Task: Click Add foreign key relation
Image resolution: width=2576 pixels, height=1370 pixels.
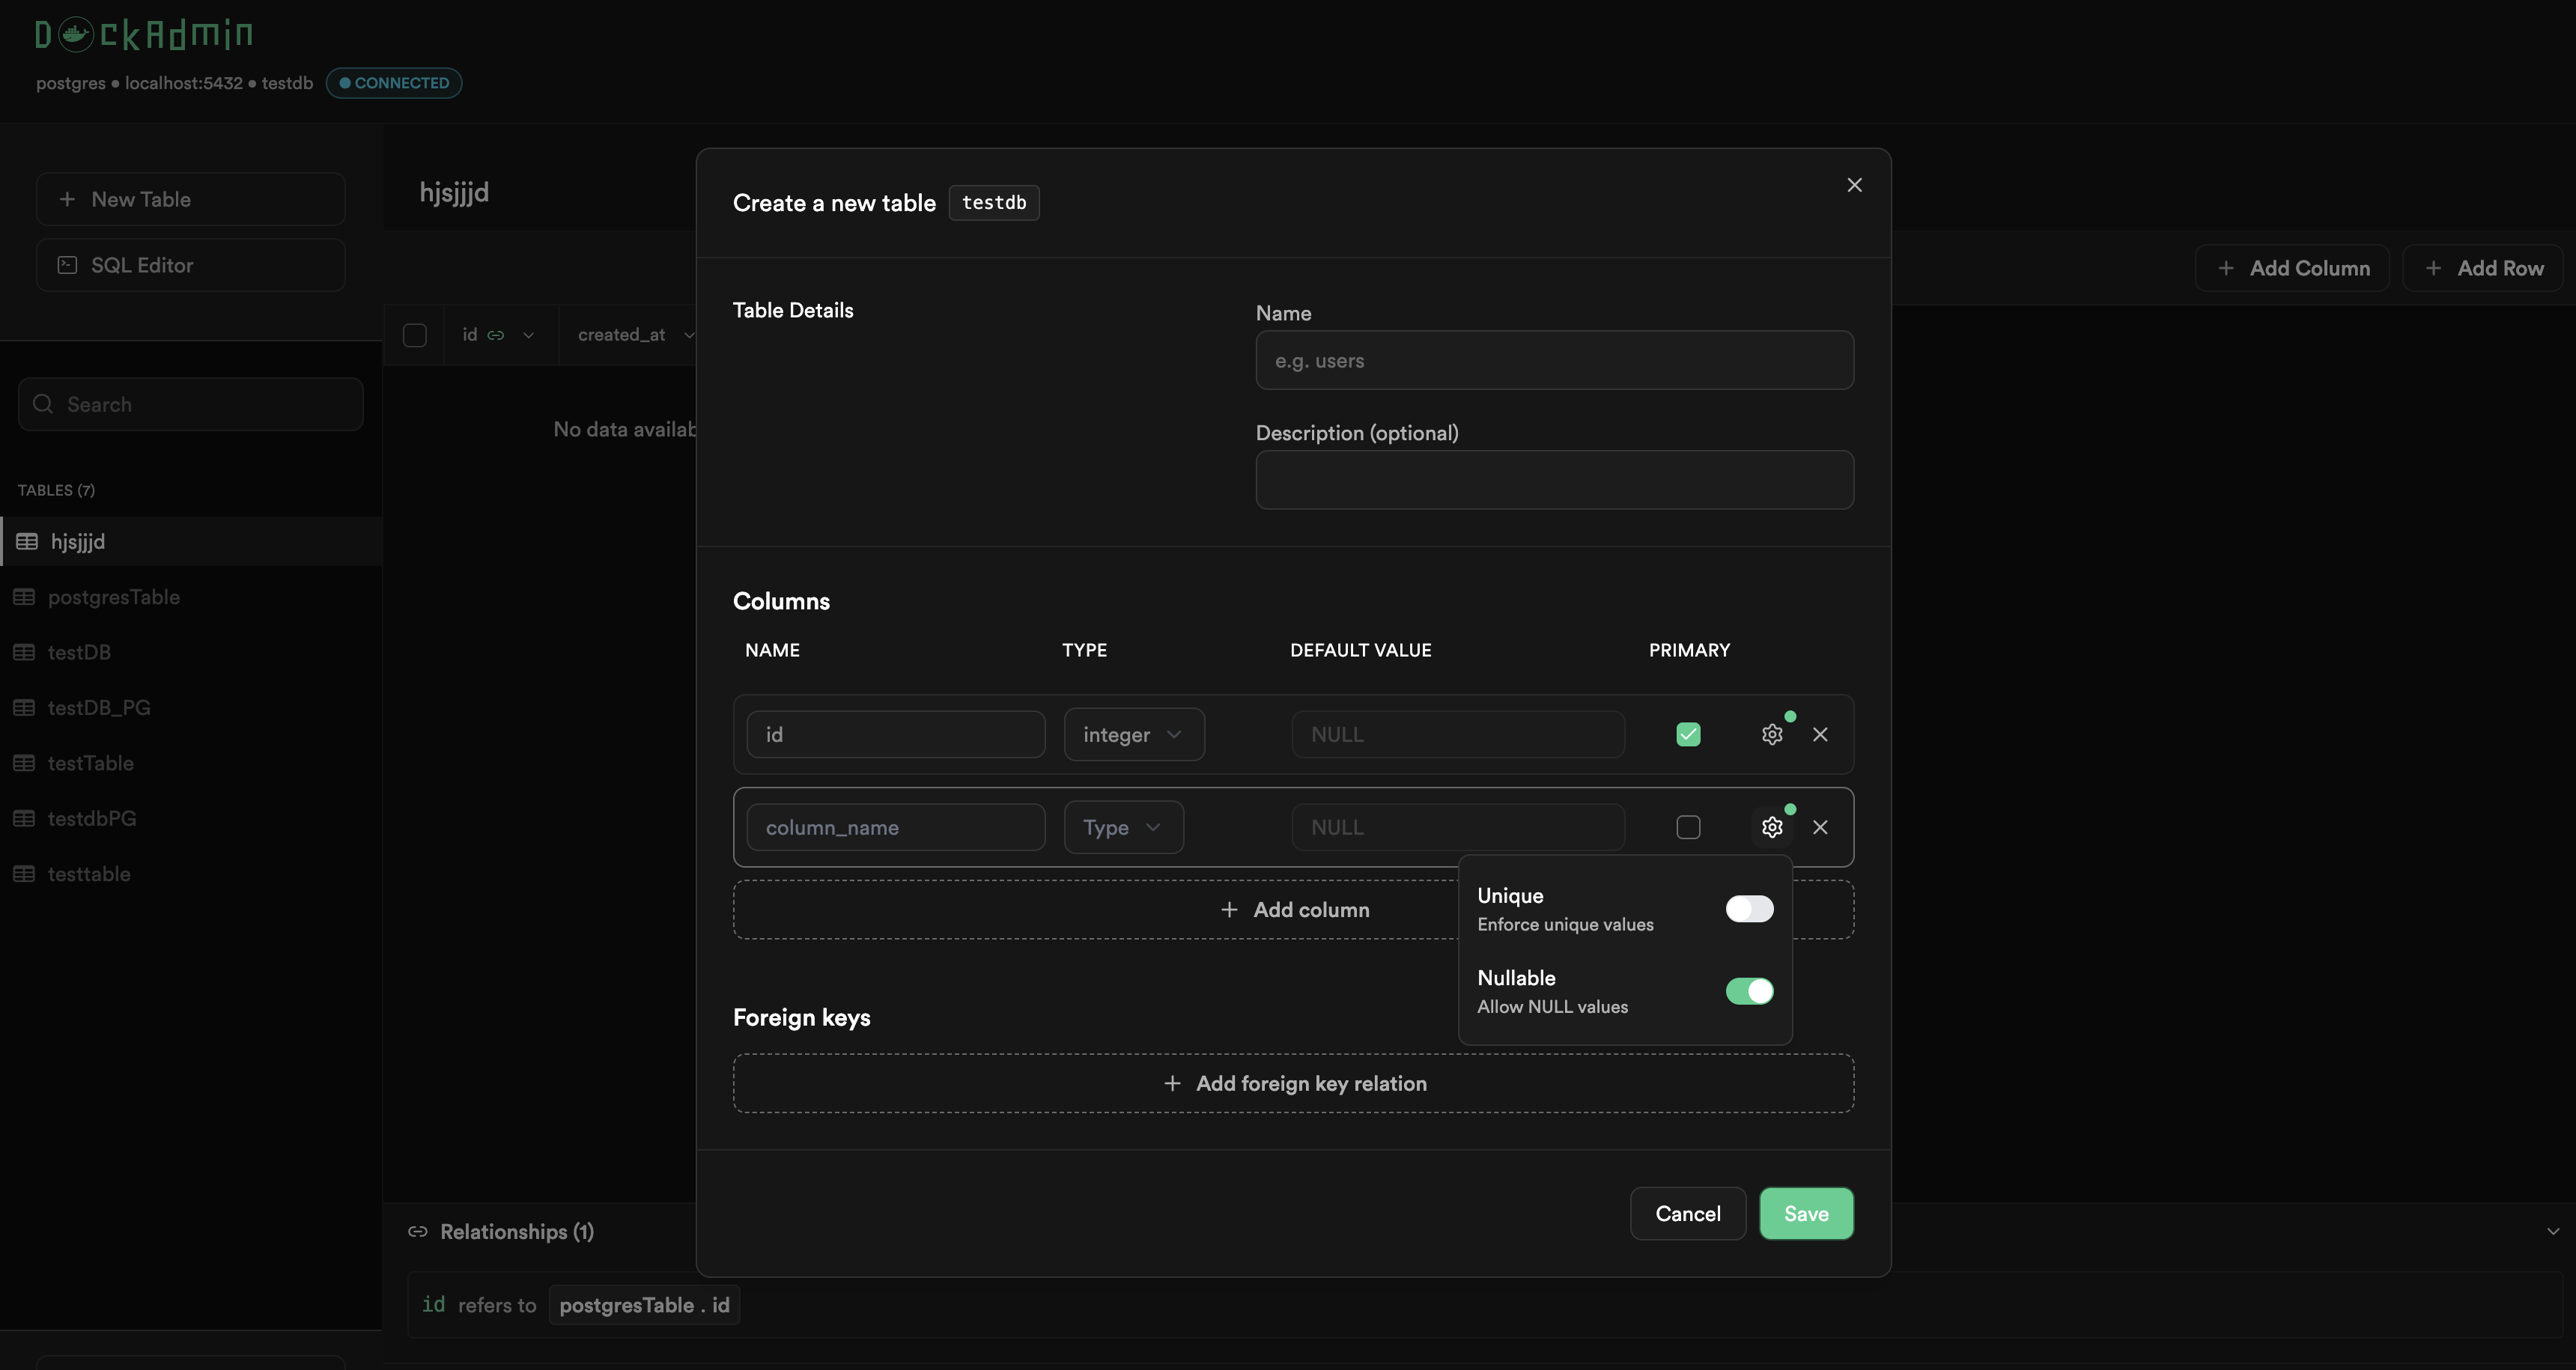Action: click(x=1293, y=1084)
